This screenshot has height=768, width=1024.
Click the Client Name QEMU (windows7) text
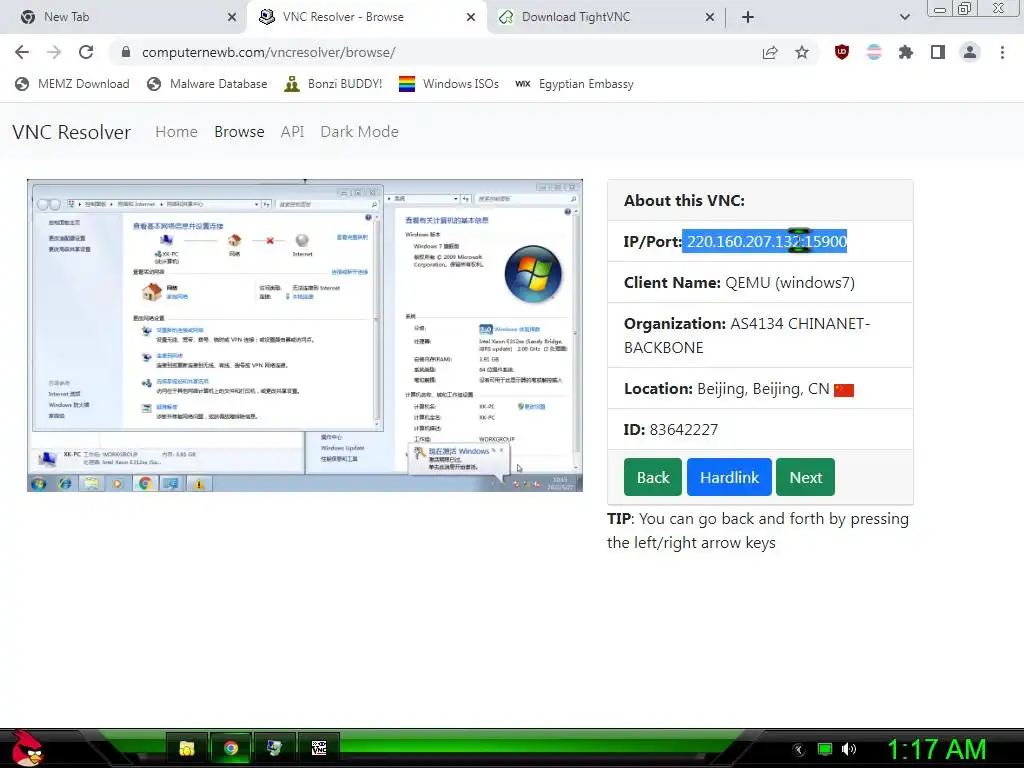coord(739,283)
